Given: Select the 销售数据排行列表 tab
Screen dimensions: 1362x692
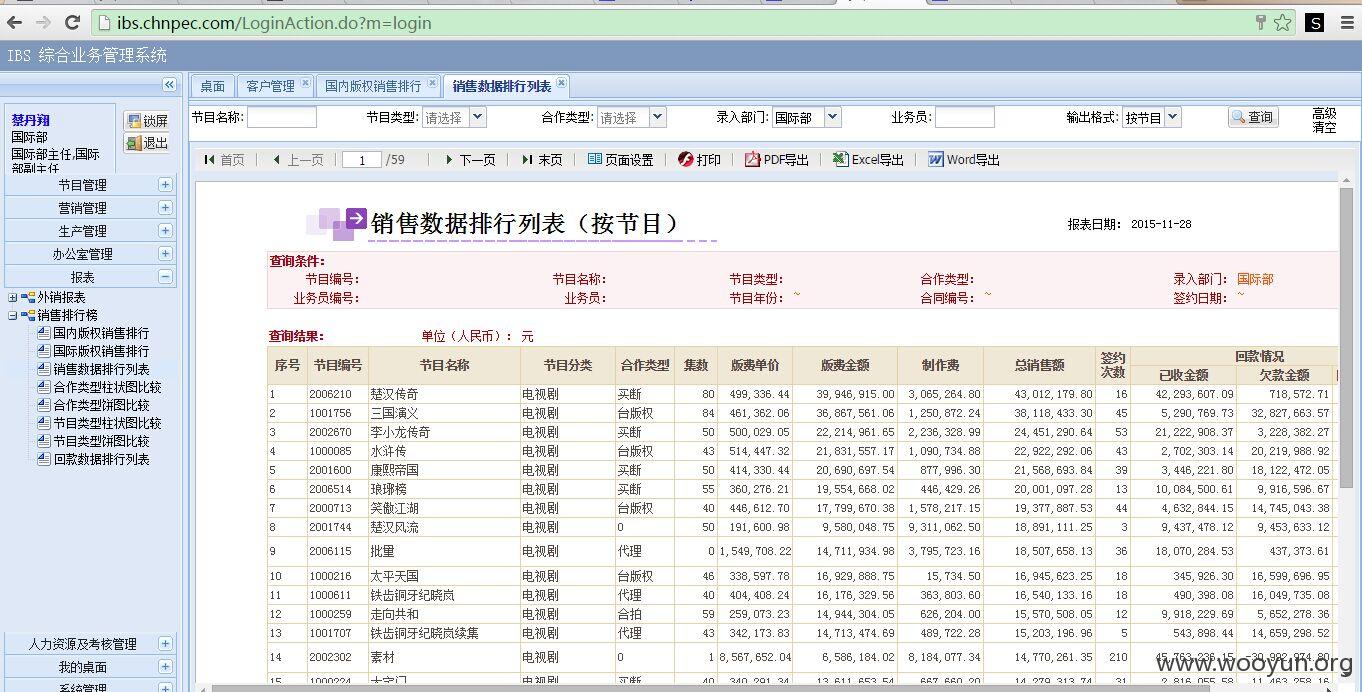Looking at the screenshot, I should pos(501,86).
